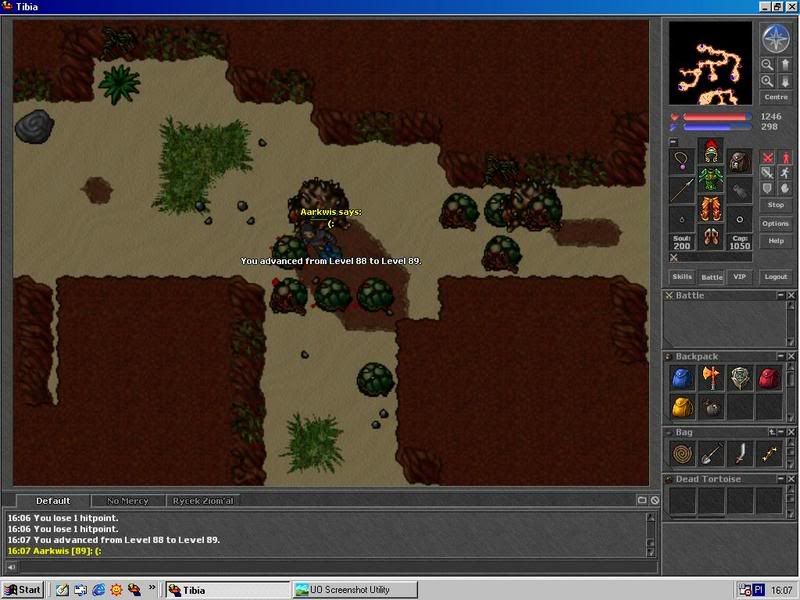Select the shovel in Bag
This screenshot has width=800, height=600.
click(x=711, y=454)
